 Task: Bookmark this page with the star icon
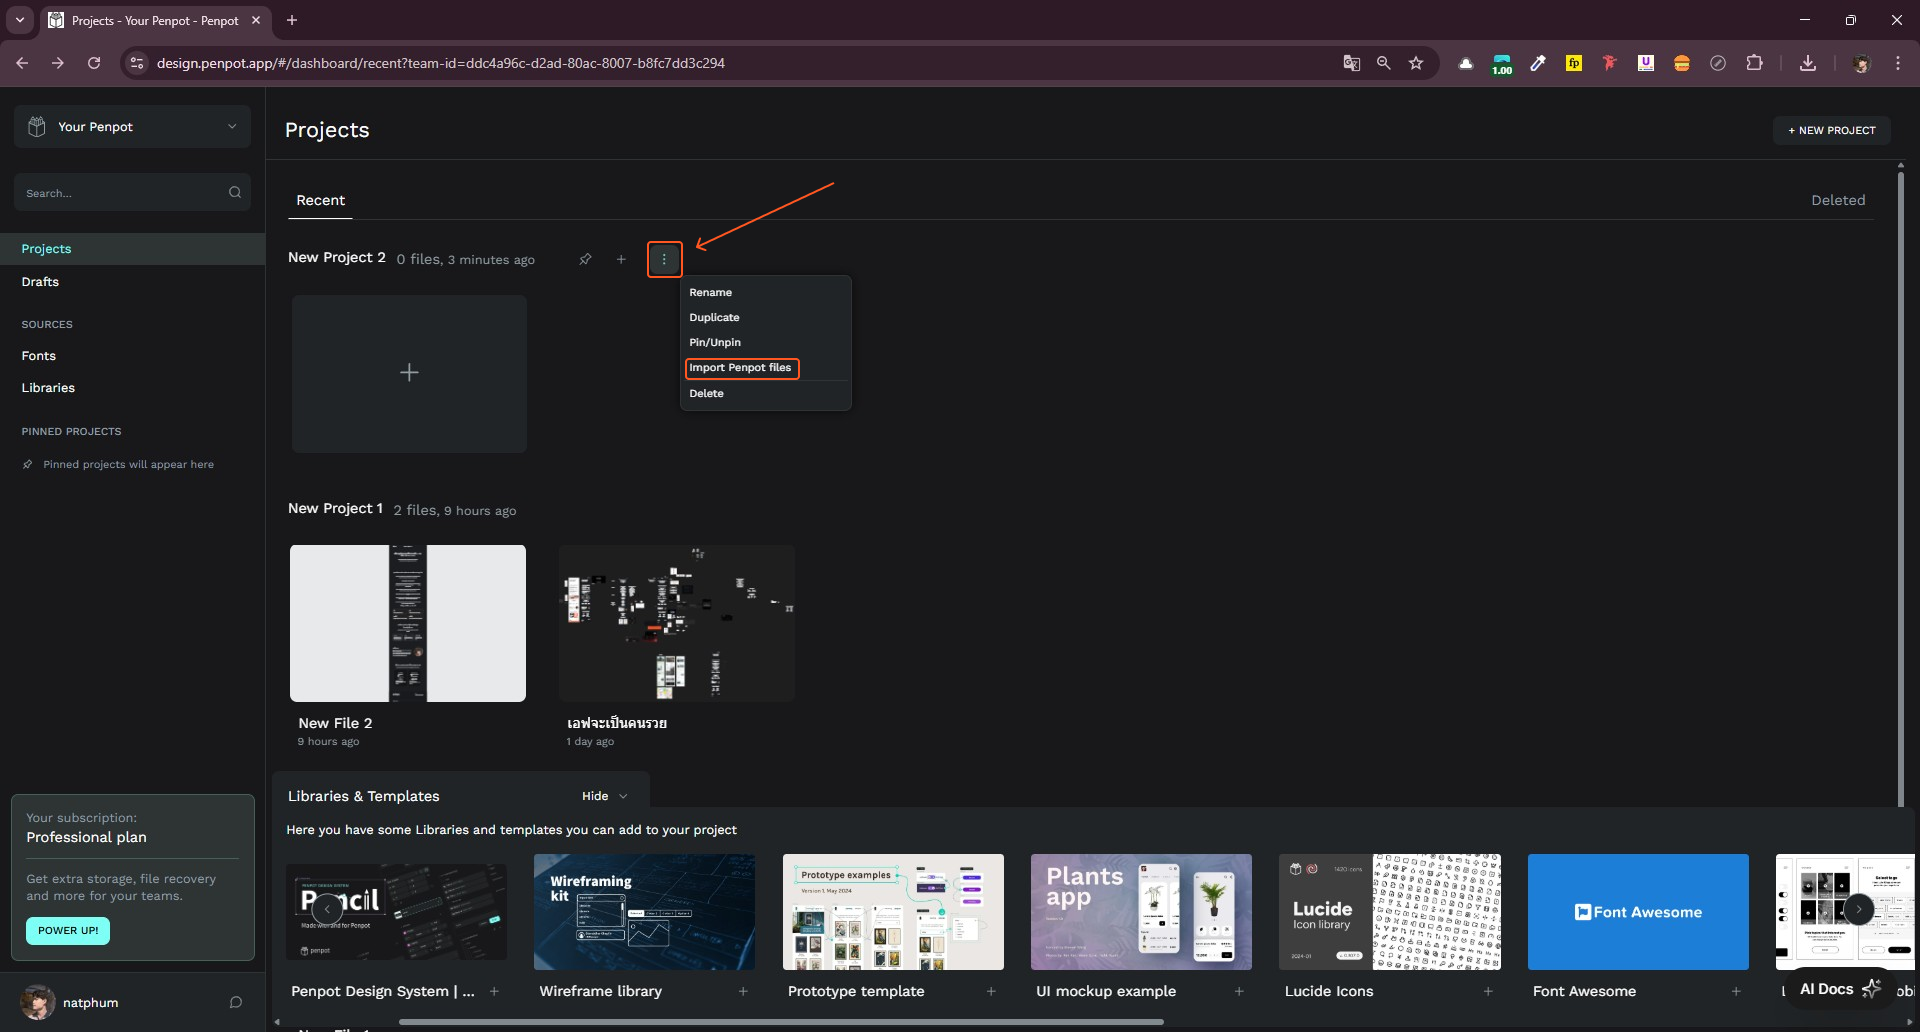tap(1416, 63)
